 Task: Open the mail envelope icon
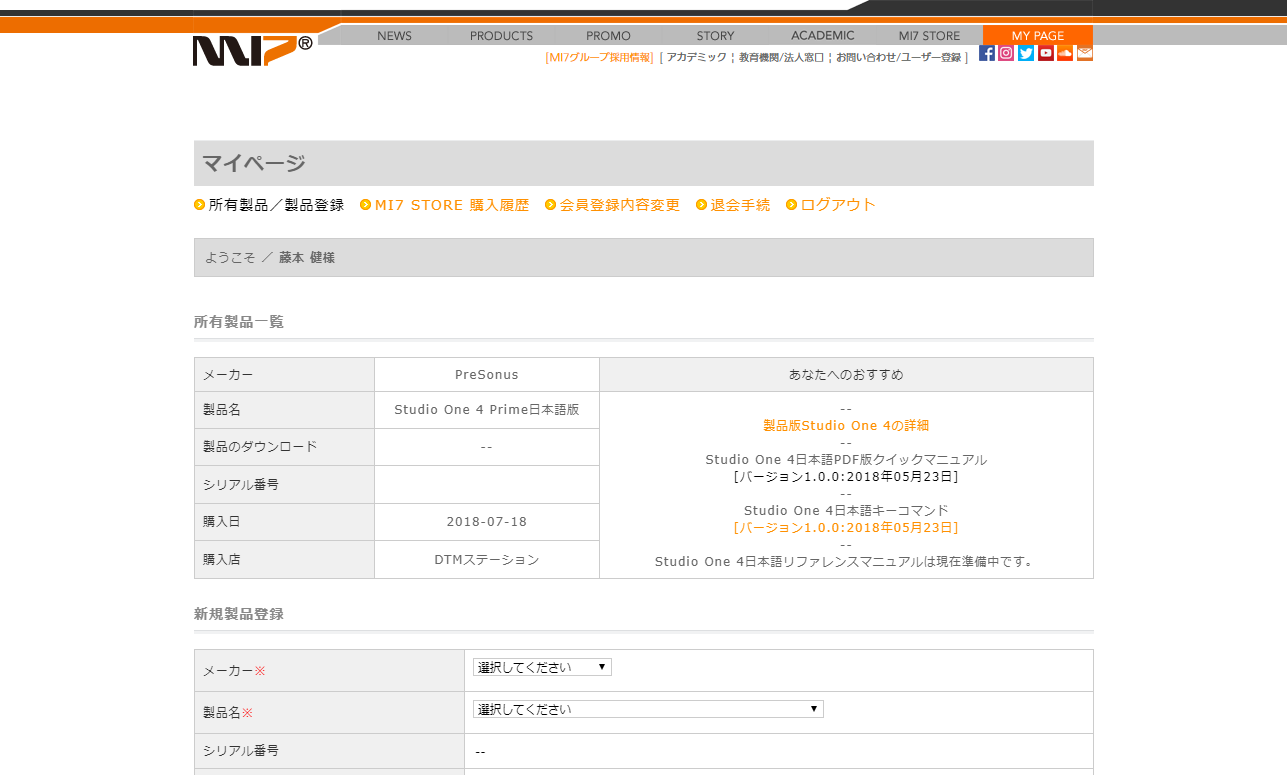pyautogui.click(x=1085, y=53)
